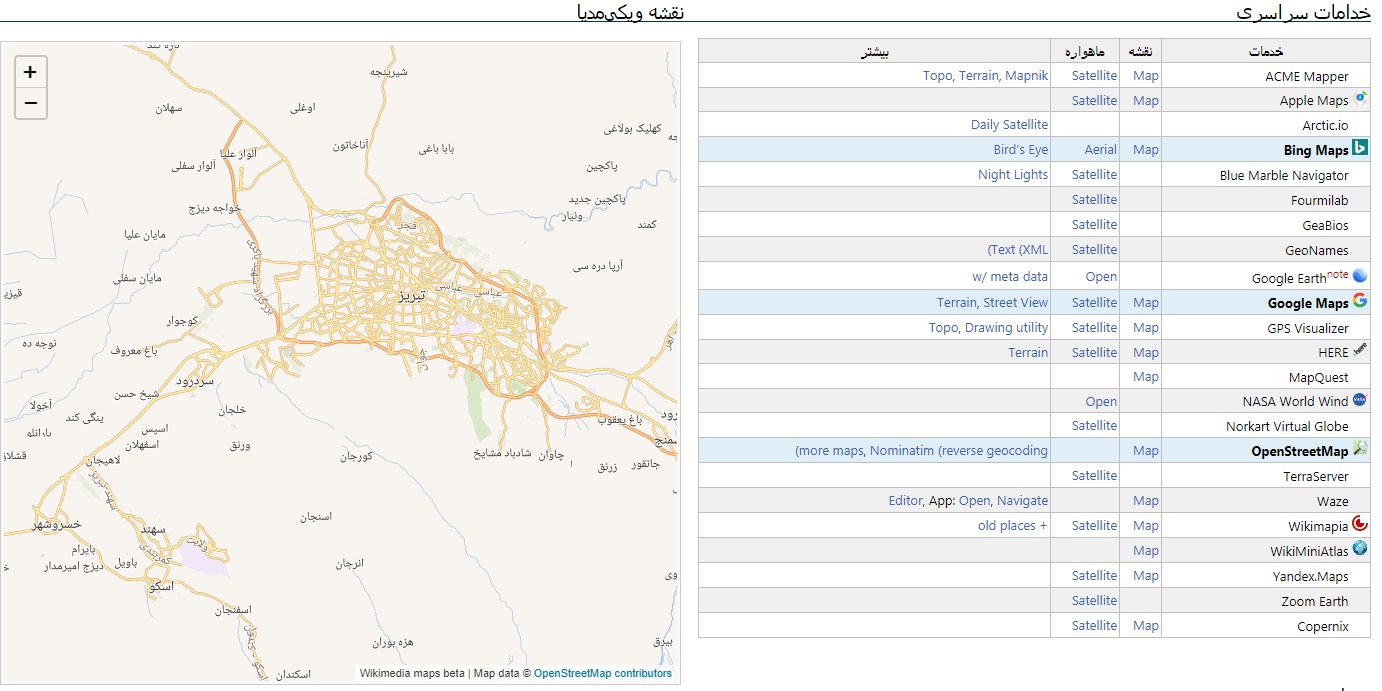Image resolution: width=1382 pixels, height=691 pixels.
Task: Open TerraServer Satellite link
Action: coord(1094,476)
